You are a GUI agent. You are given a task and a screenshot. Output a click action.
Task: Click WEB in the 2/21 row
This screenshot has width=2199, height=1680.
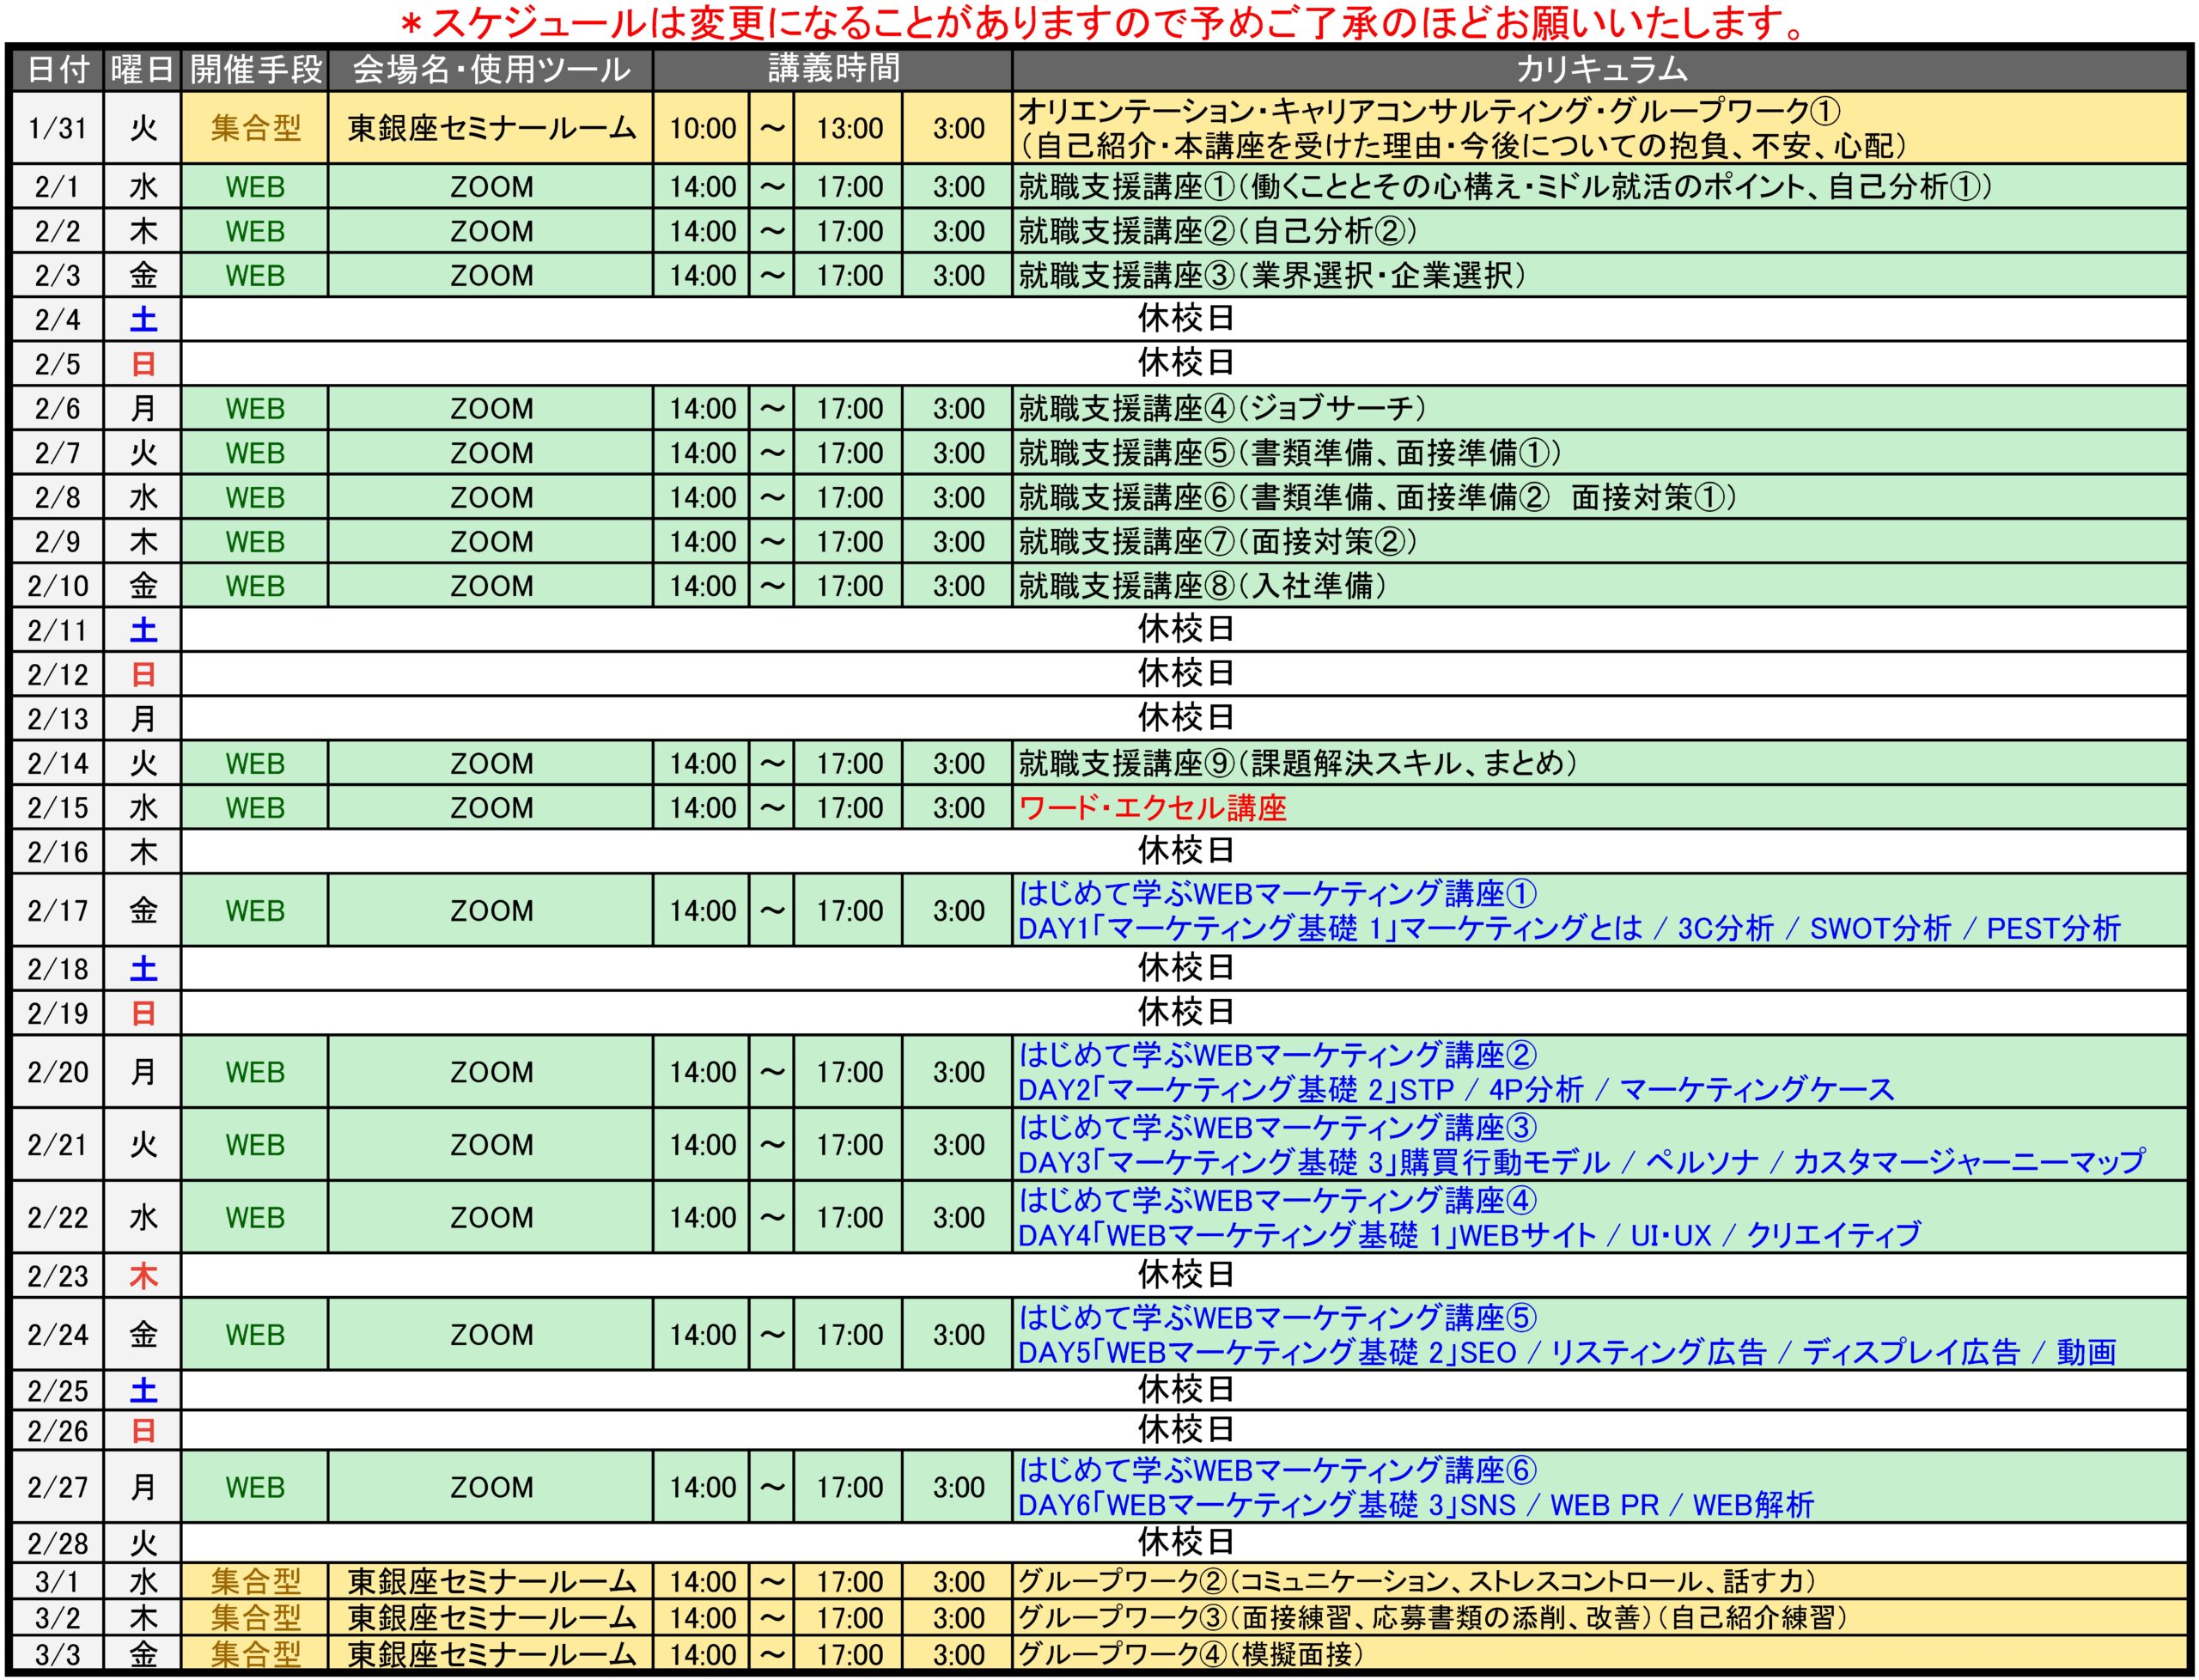tap(255, 1145)
